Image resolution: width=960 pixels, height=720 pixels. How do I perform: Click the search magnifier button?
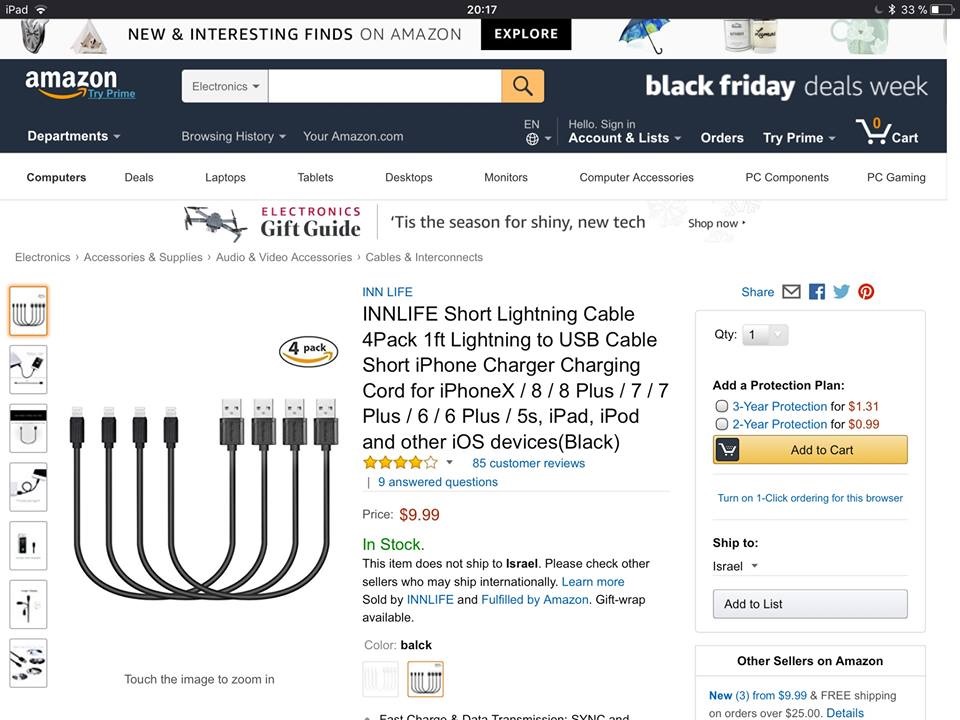[522, 86]
